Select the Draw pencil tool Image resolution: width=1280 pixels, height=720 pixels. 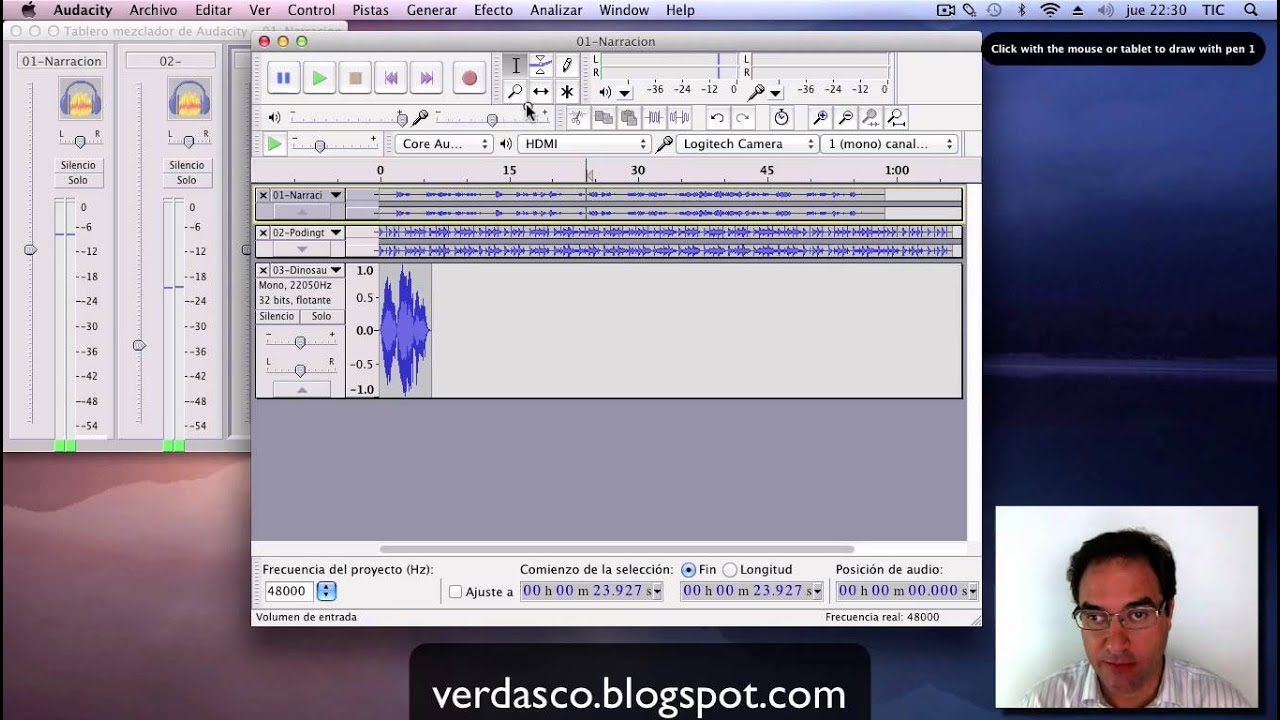pyautogui.click(x=566, y=66)
